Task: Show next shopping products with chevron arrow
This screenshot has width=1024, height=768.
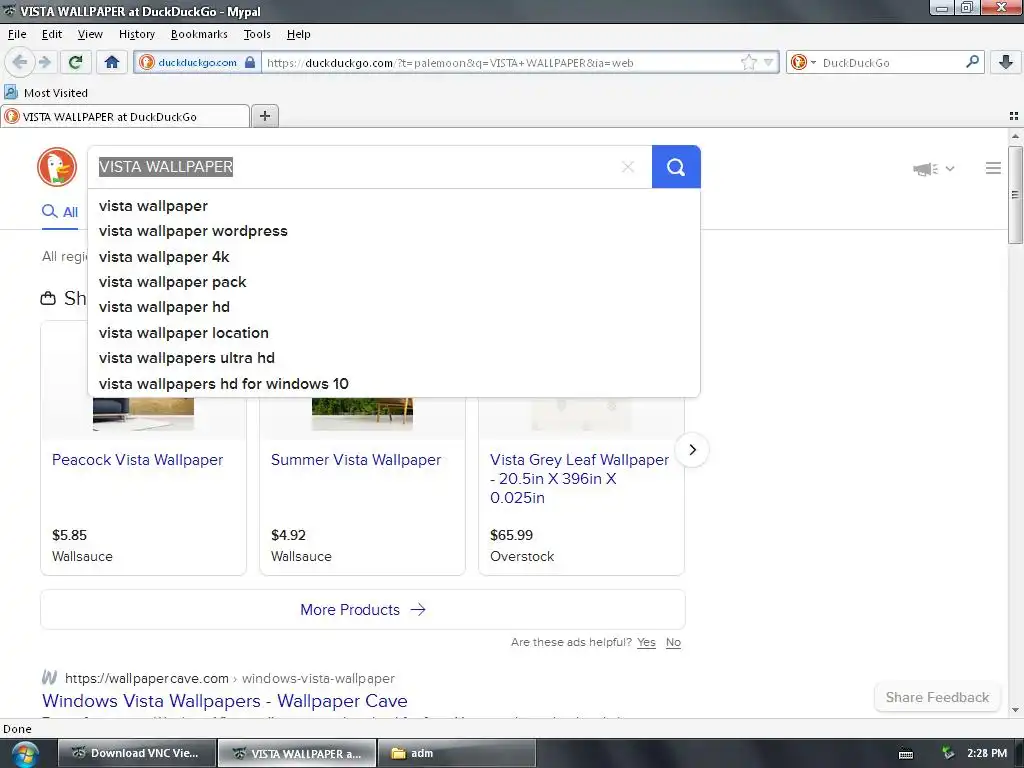Action: click(x=692, y=450)
